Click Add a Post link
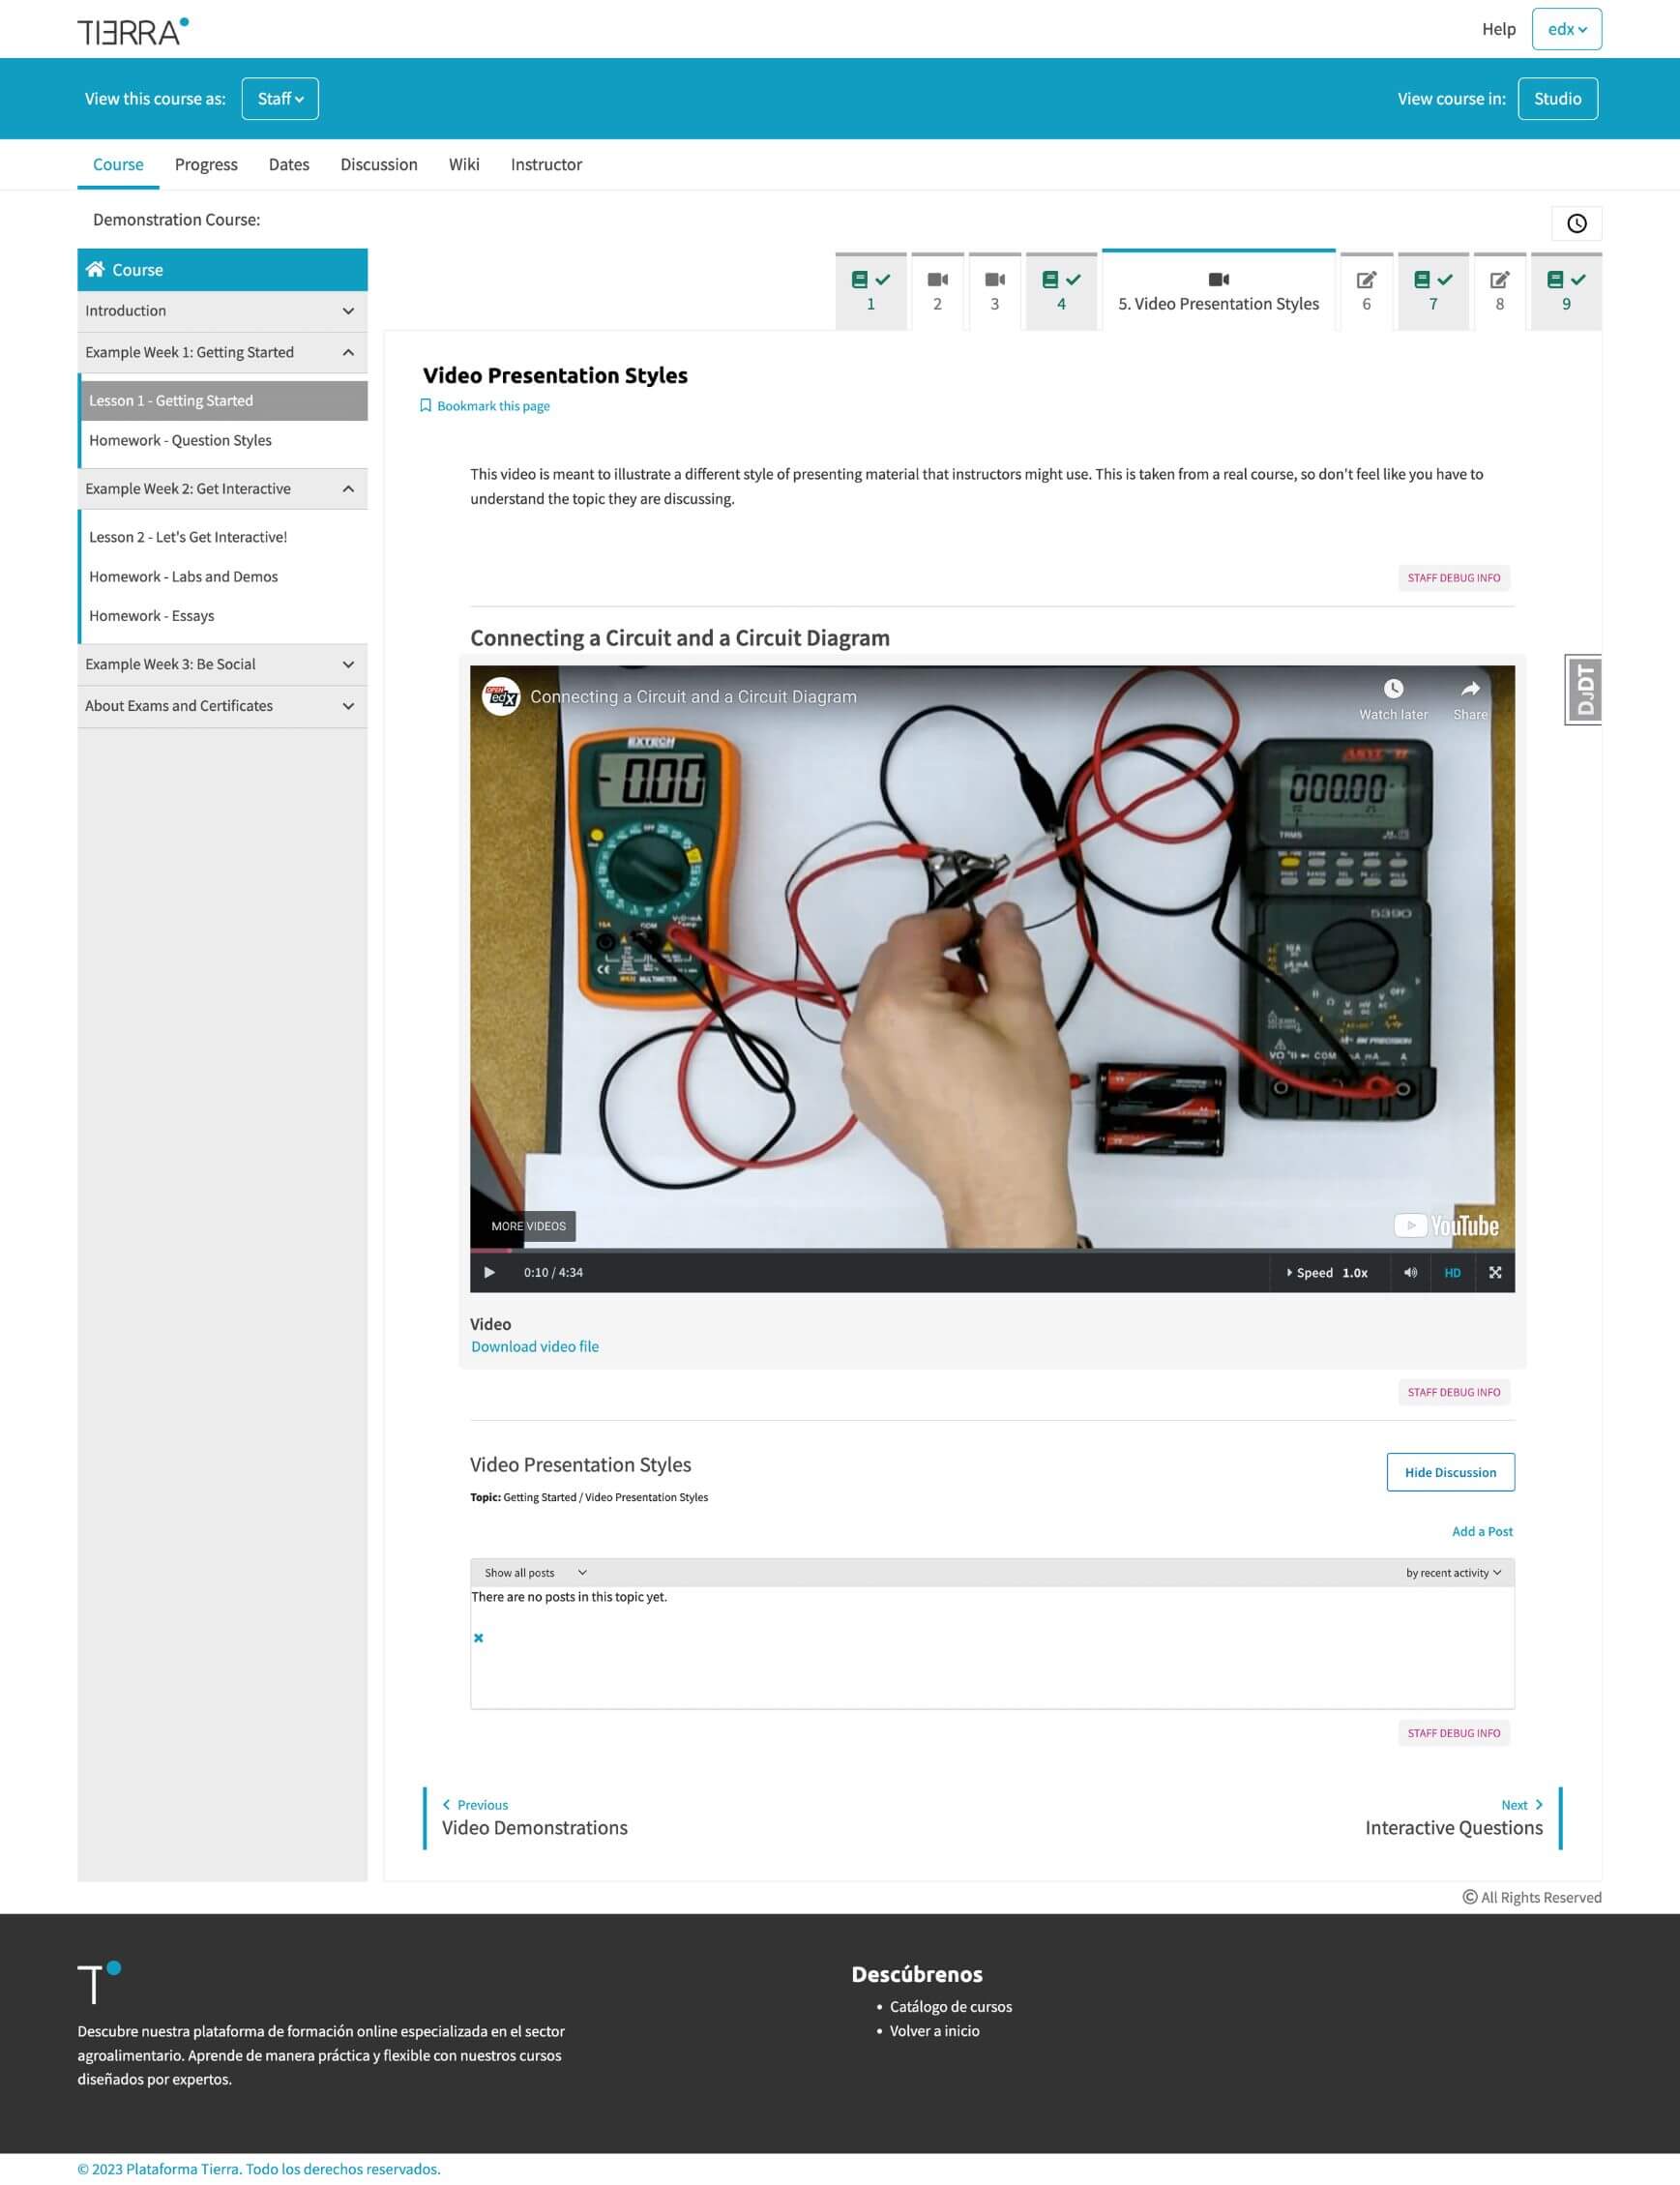The width and height of the screenshot is (1680, 2185). pyautogui.click(x=1481, y=1530)
